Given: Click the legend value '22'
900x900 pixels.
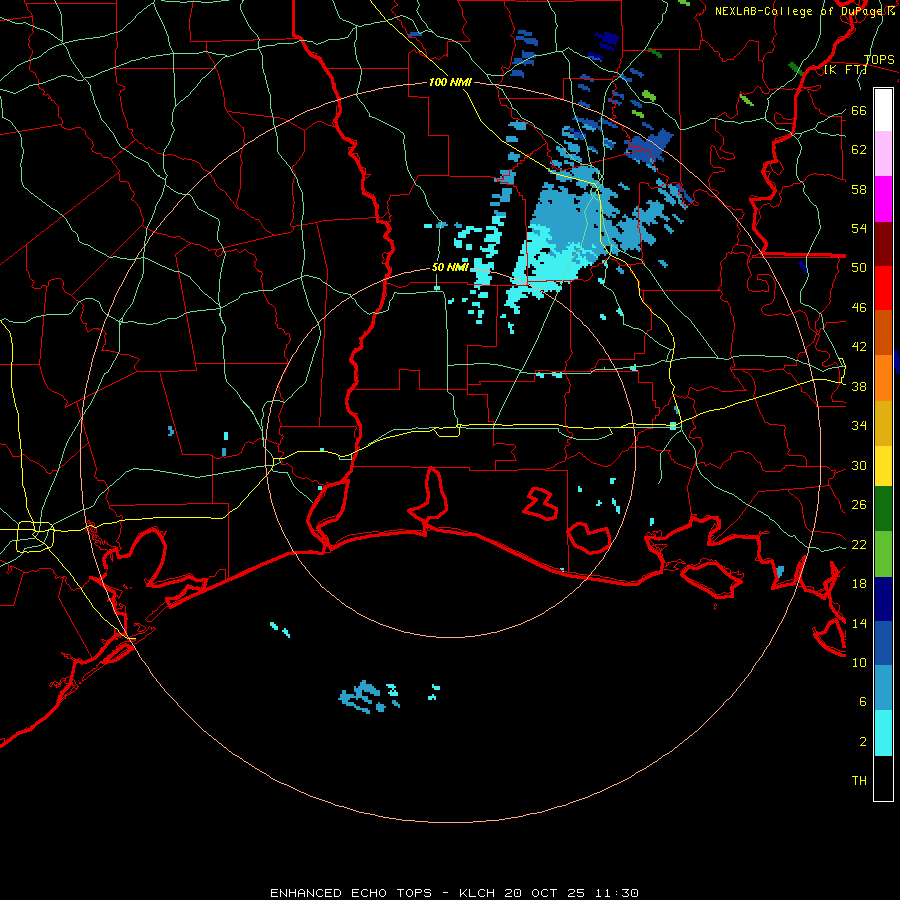Looking at the screenshot, I should 859,545.
